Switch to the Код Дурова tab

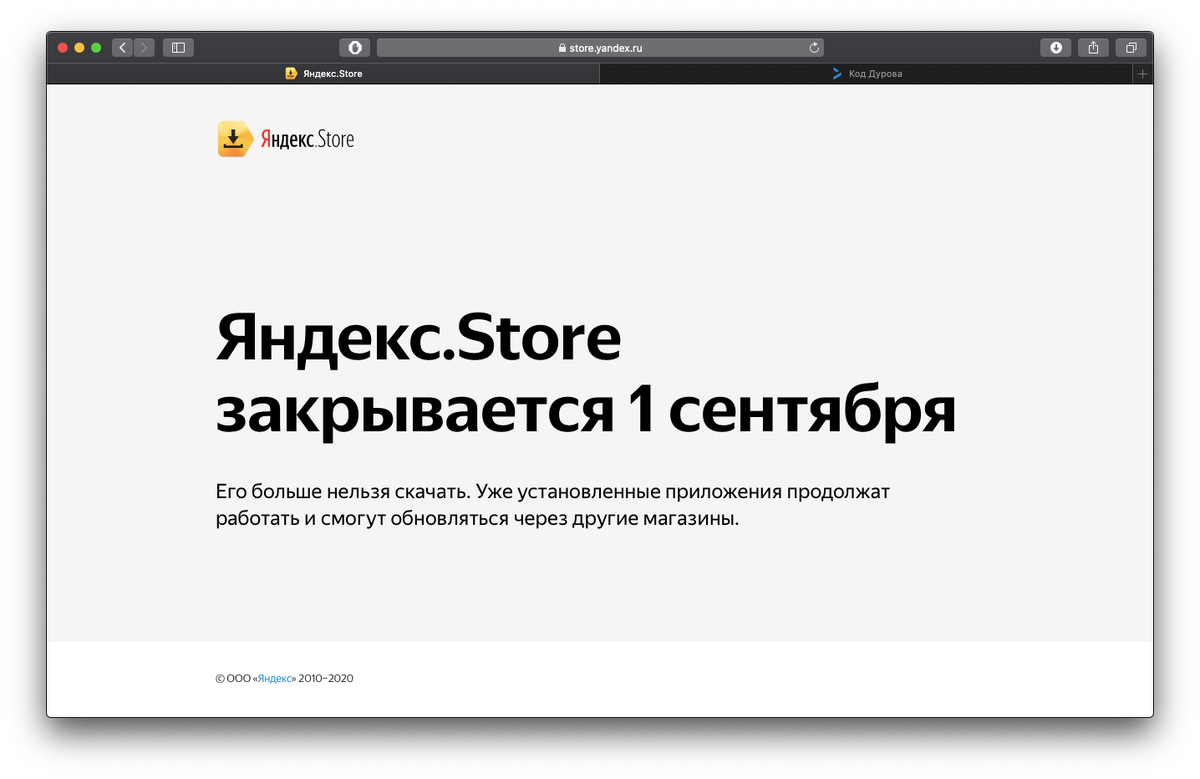pos(866,73)
